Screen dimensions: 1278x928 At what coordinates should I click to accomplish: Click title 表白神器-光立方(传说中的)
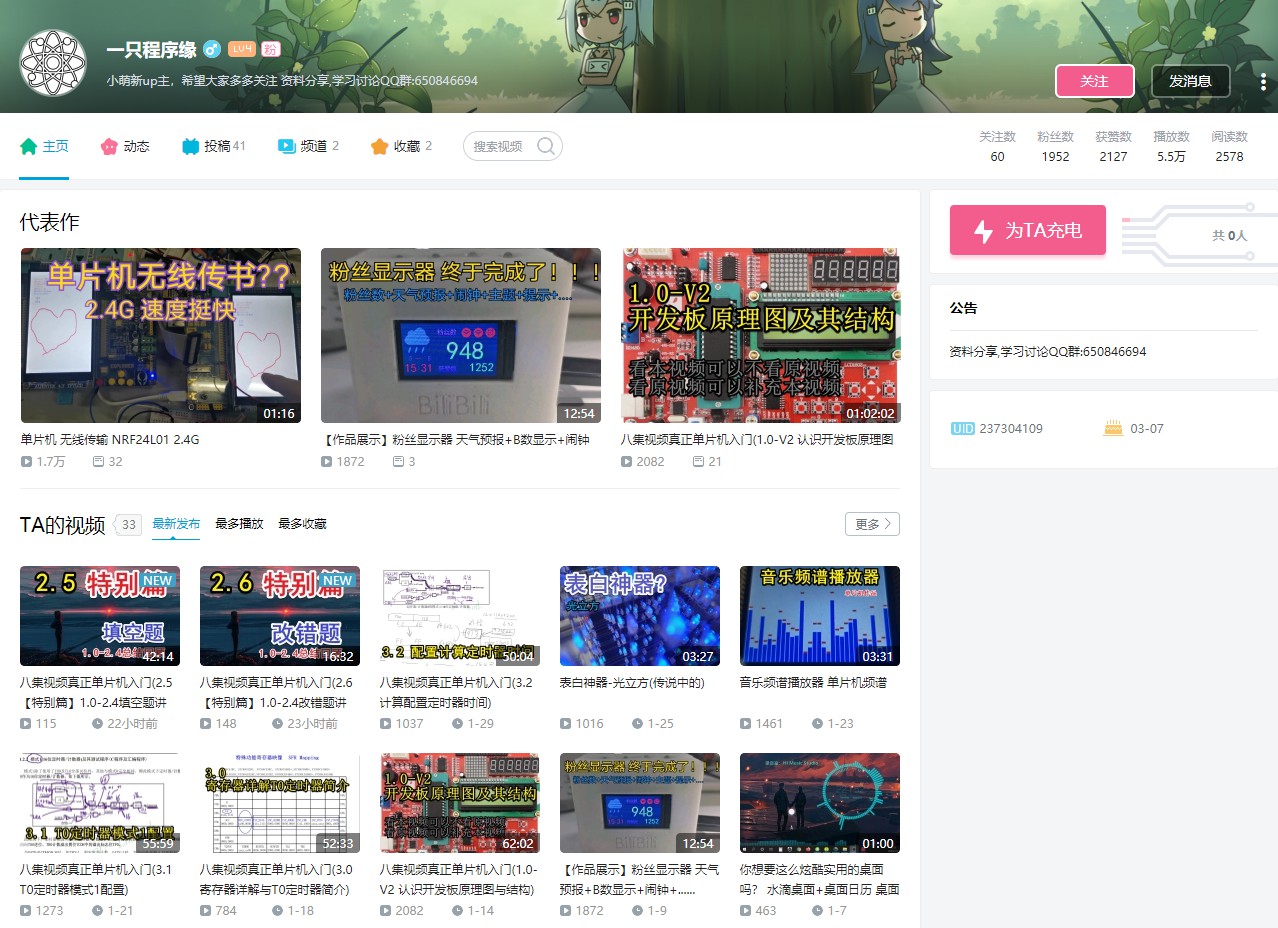click(x=632, y=682)
